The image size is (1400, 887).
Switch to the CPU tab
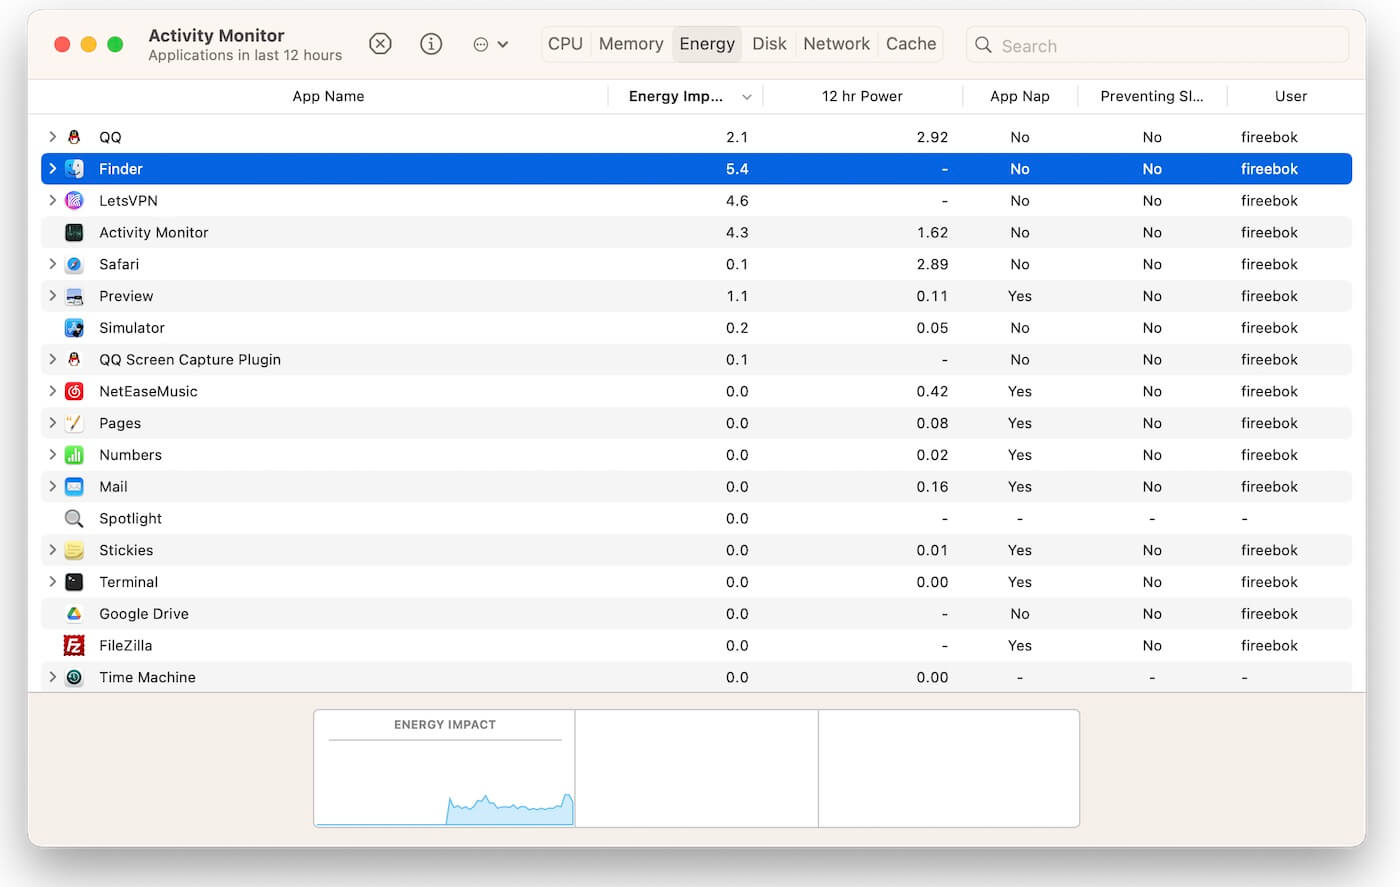point(565,44)
